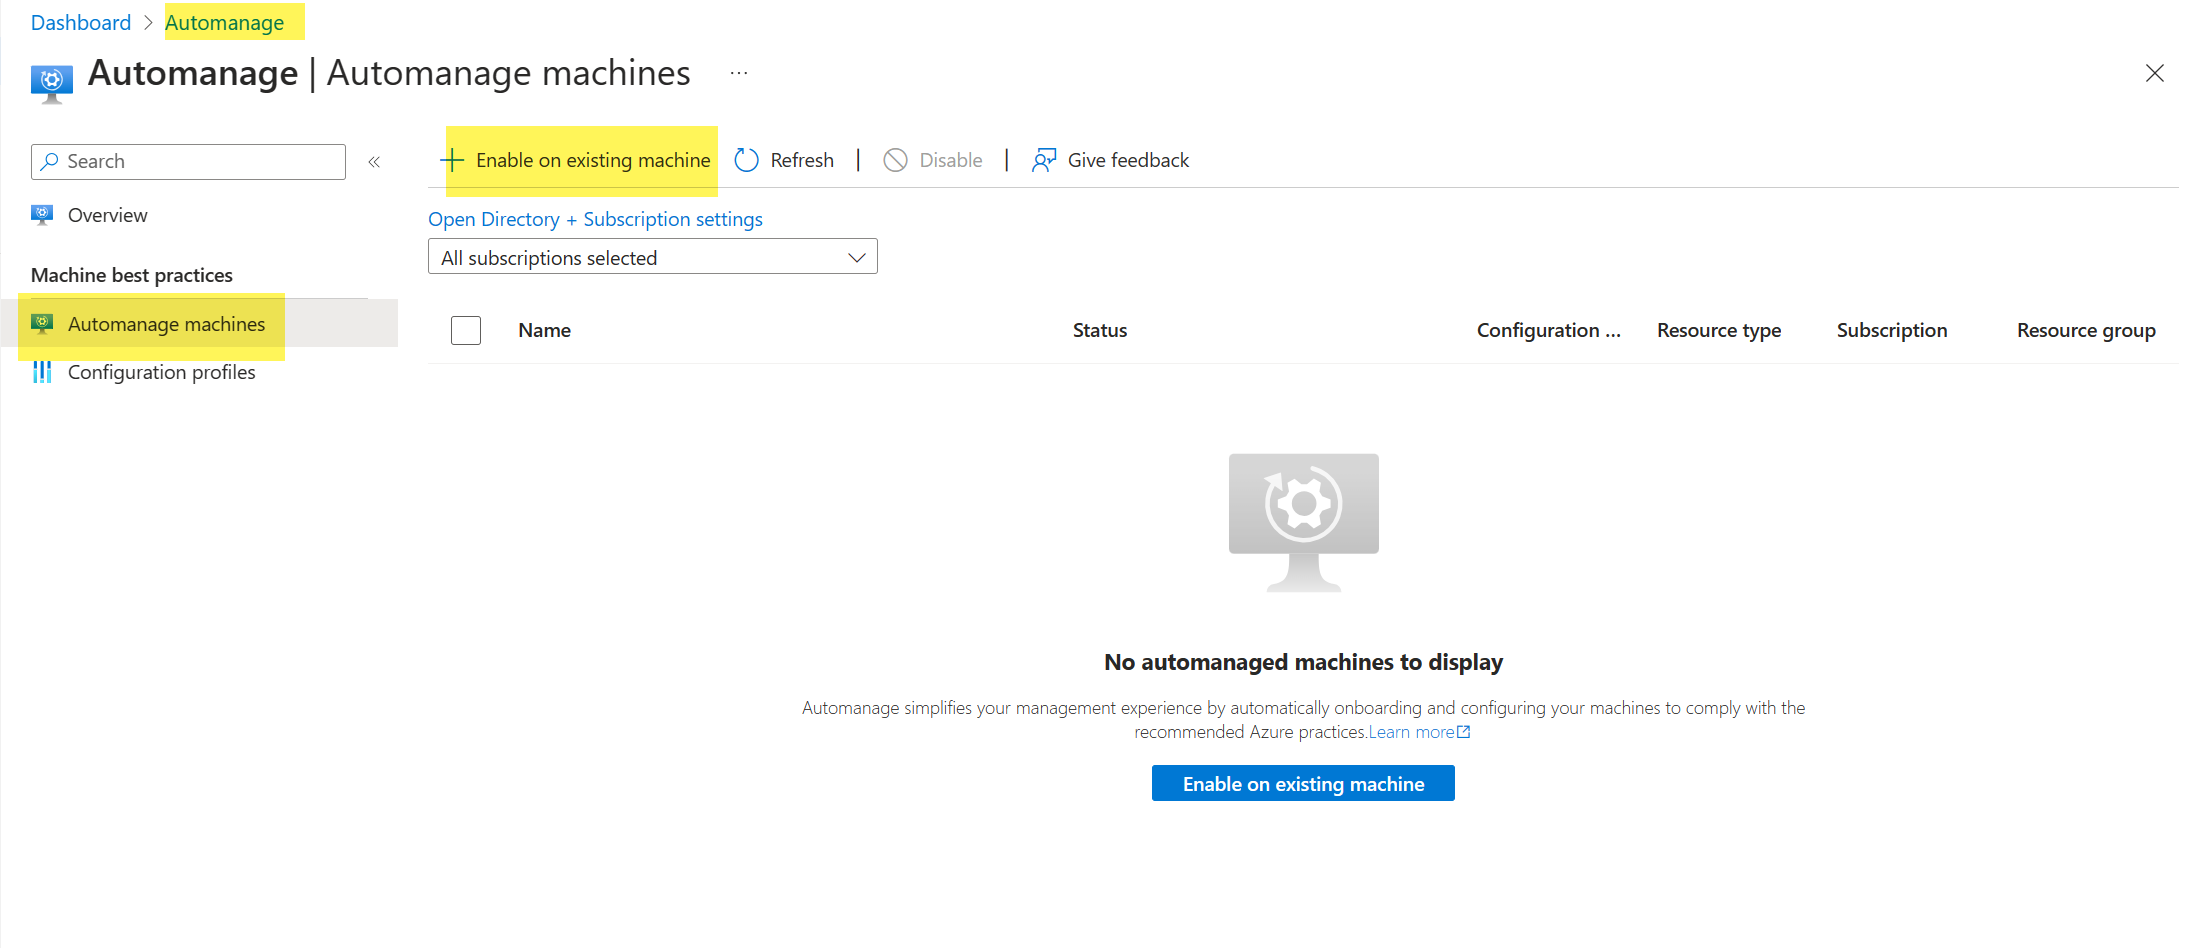Open Configuration profiles page

pyautogui.click(x=161, y=372)
